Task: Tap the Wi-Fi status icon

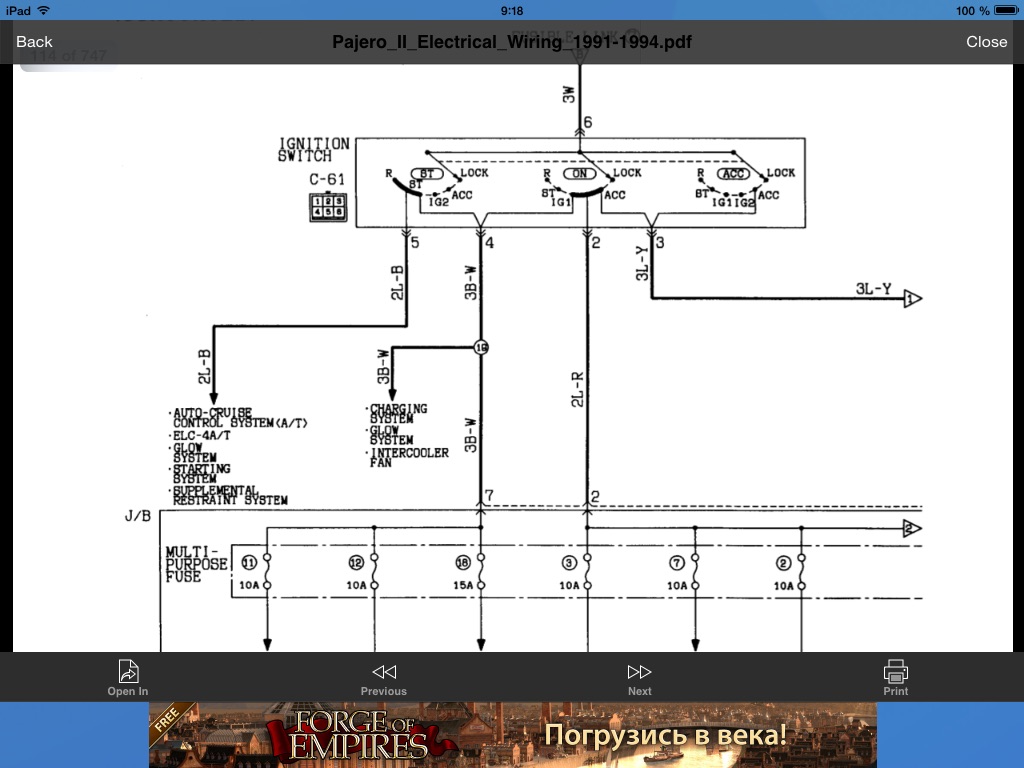Action: [44, 10]
